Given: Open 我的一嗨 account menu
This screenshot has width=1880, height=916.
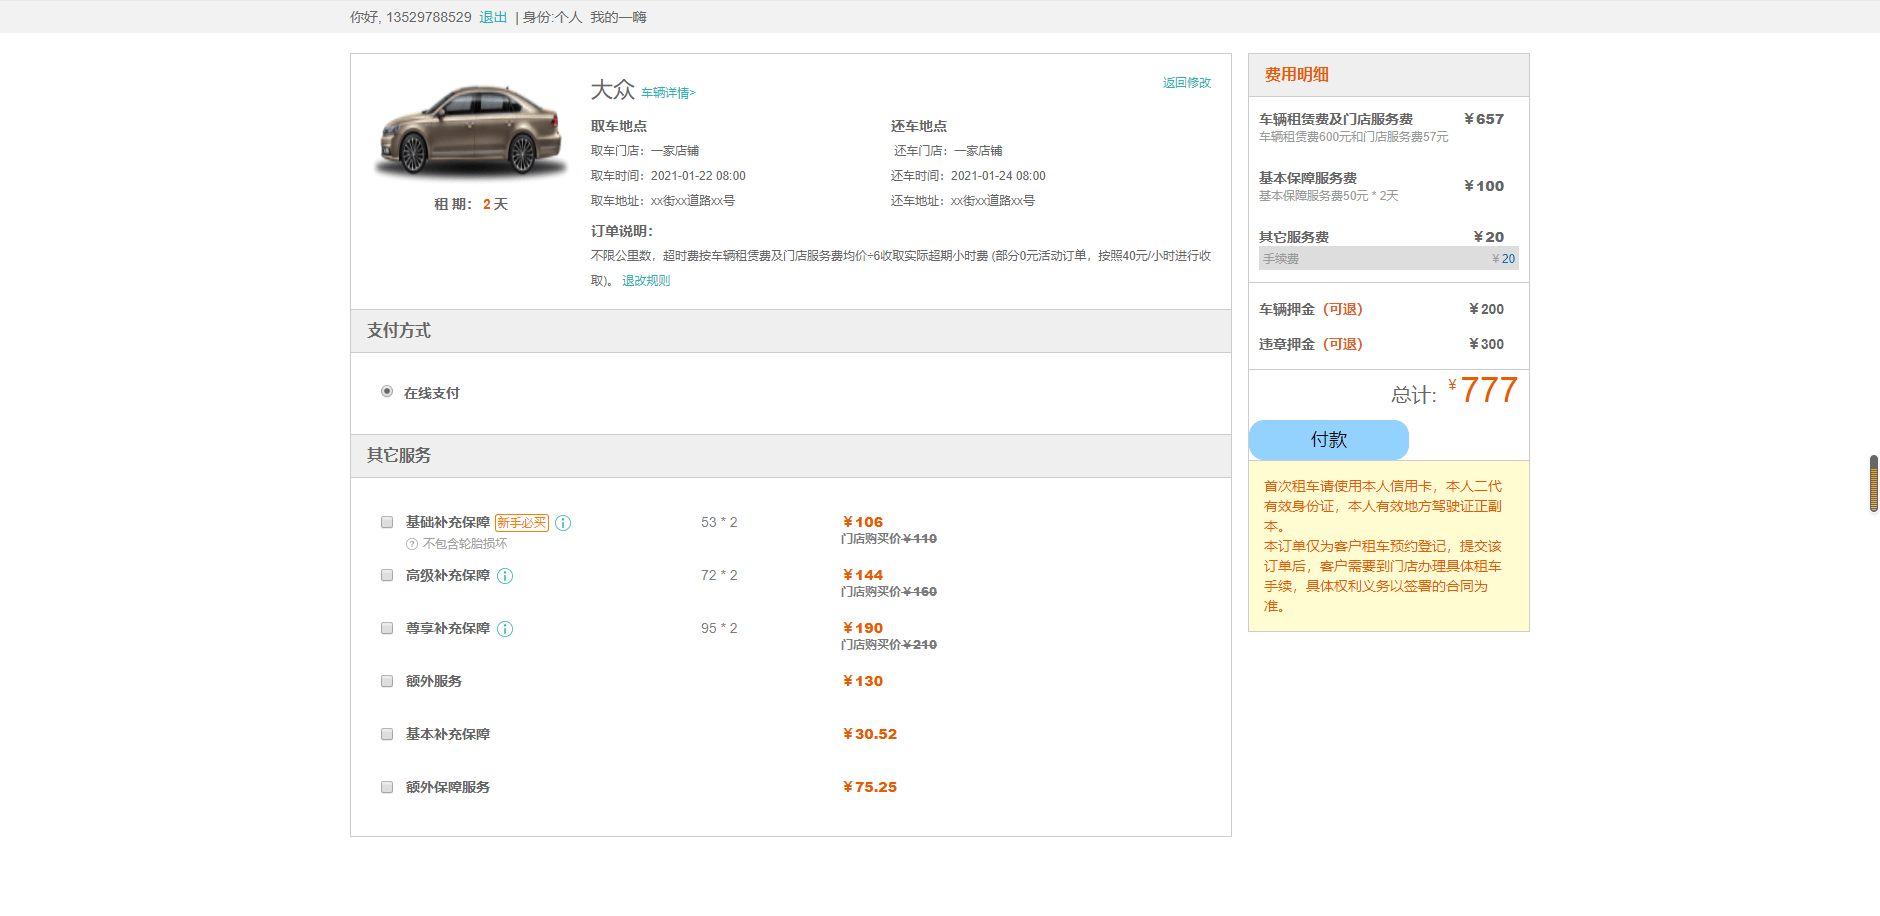Looking at the screenshot, I should (x=618, y=17).
